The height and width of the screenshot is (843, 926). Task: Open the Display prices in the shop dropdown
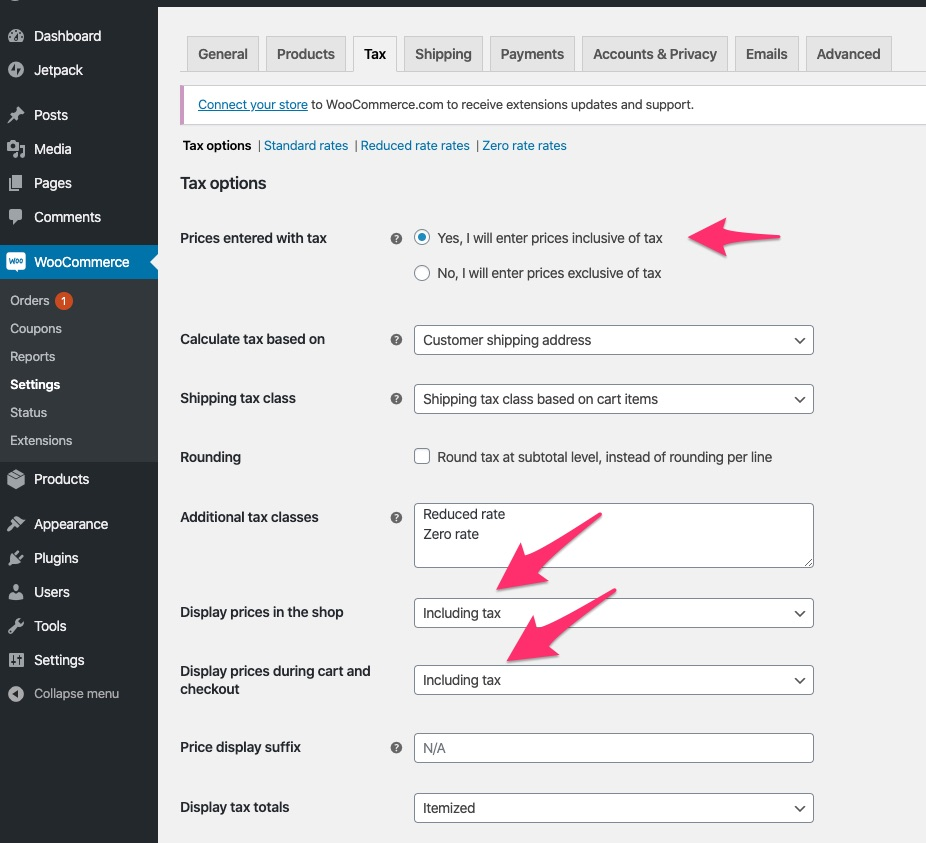614,613
